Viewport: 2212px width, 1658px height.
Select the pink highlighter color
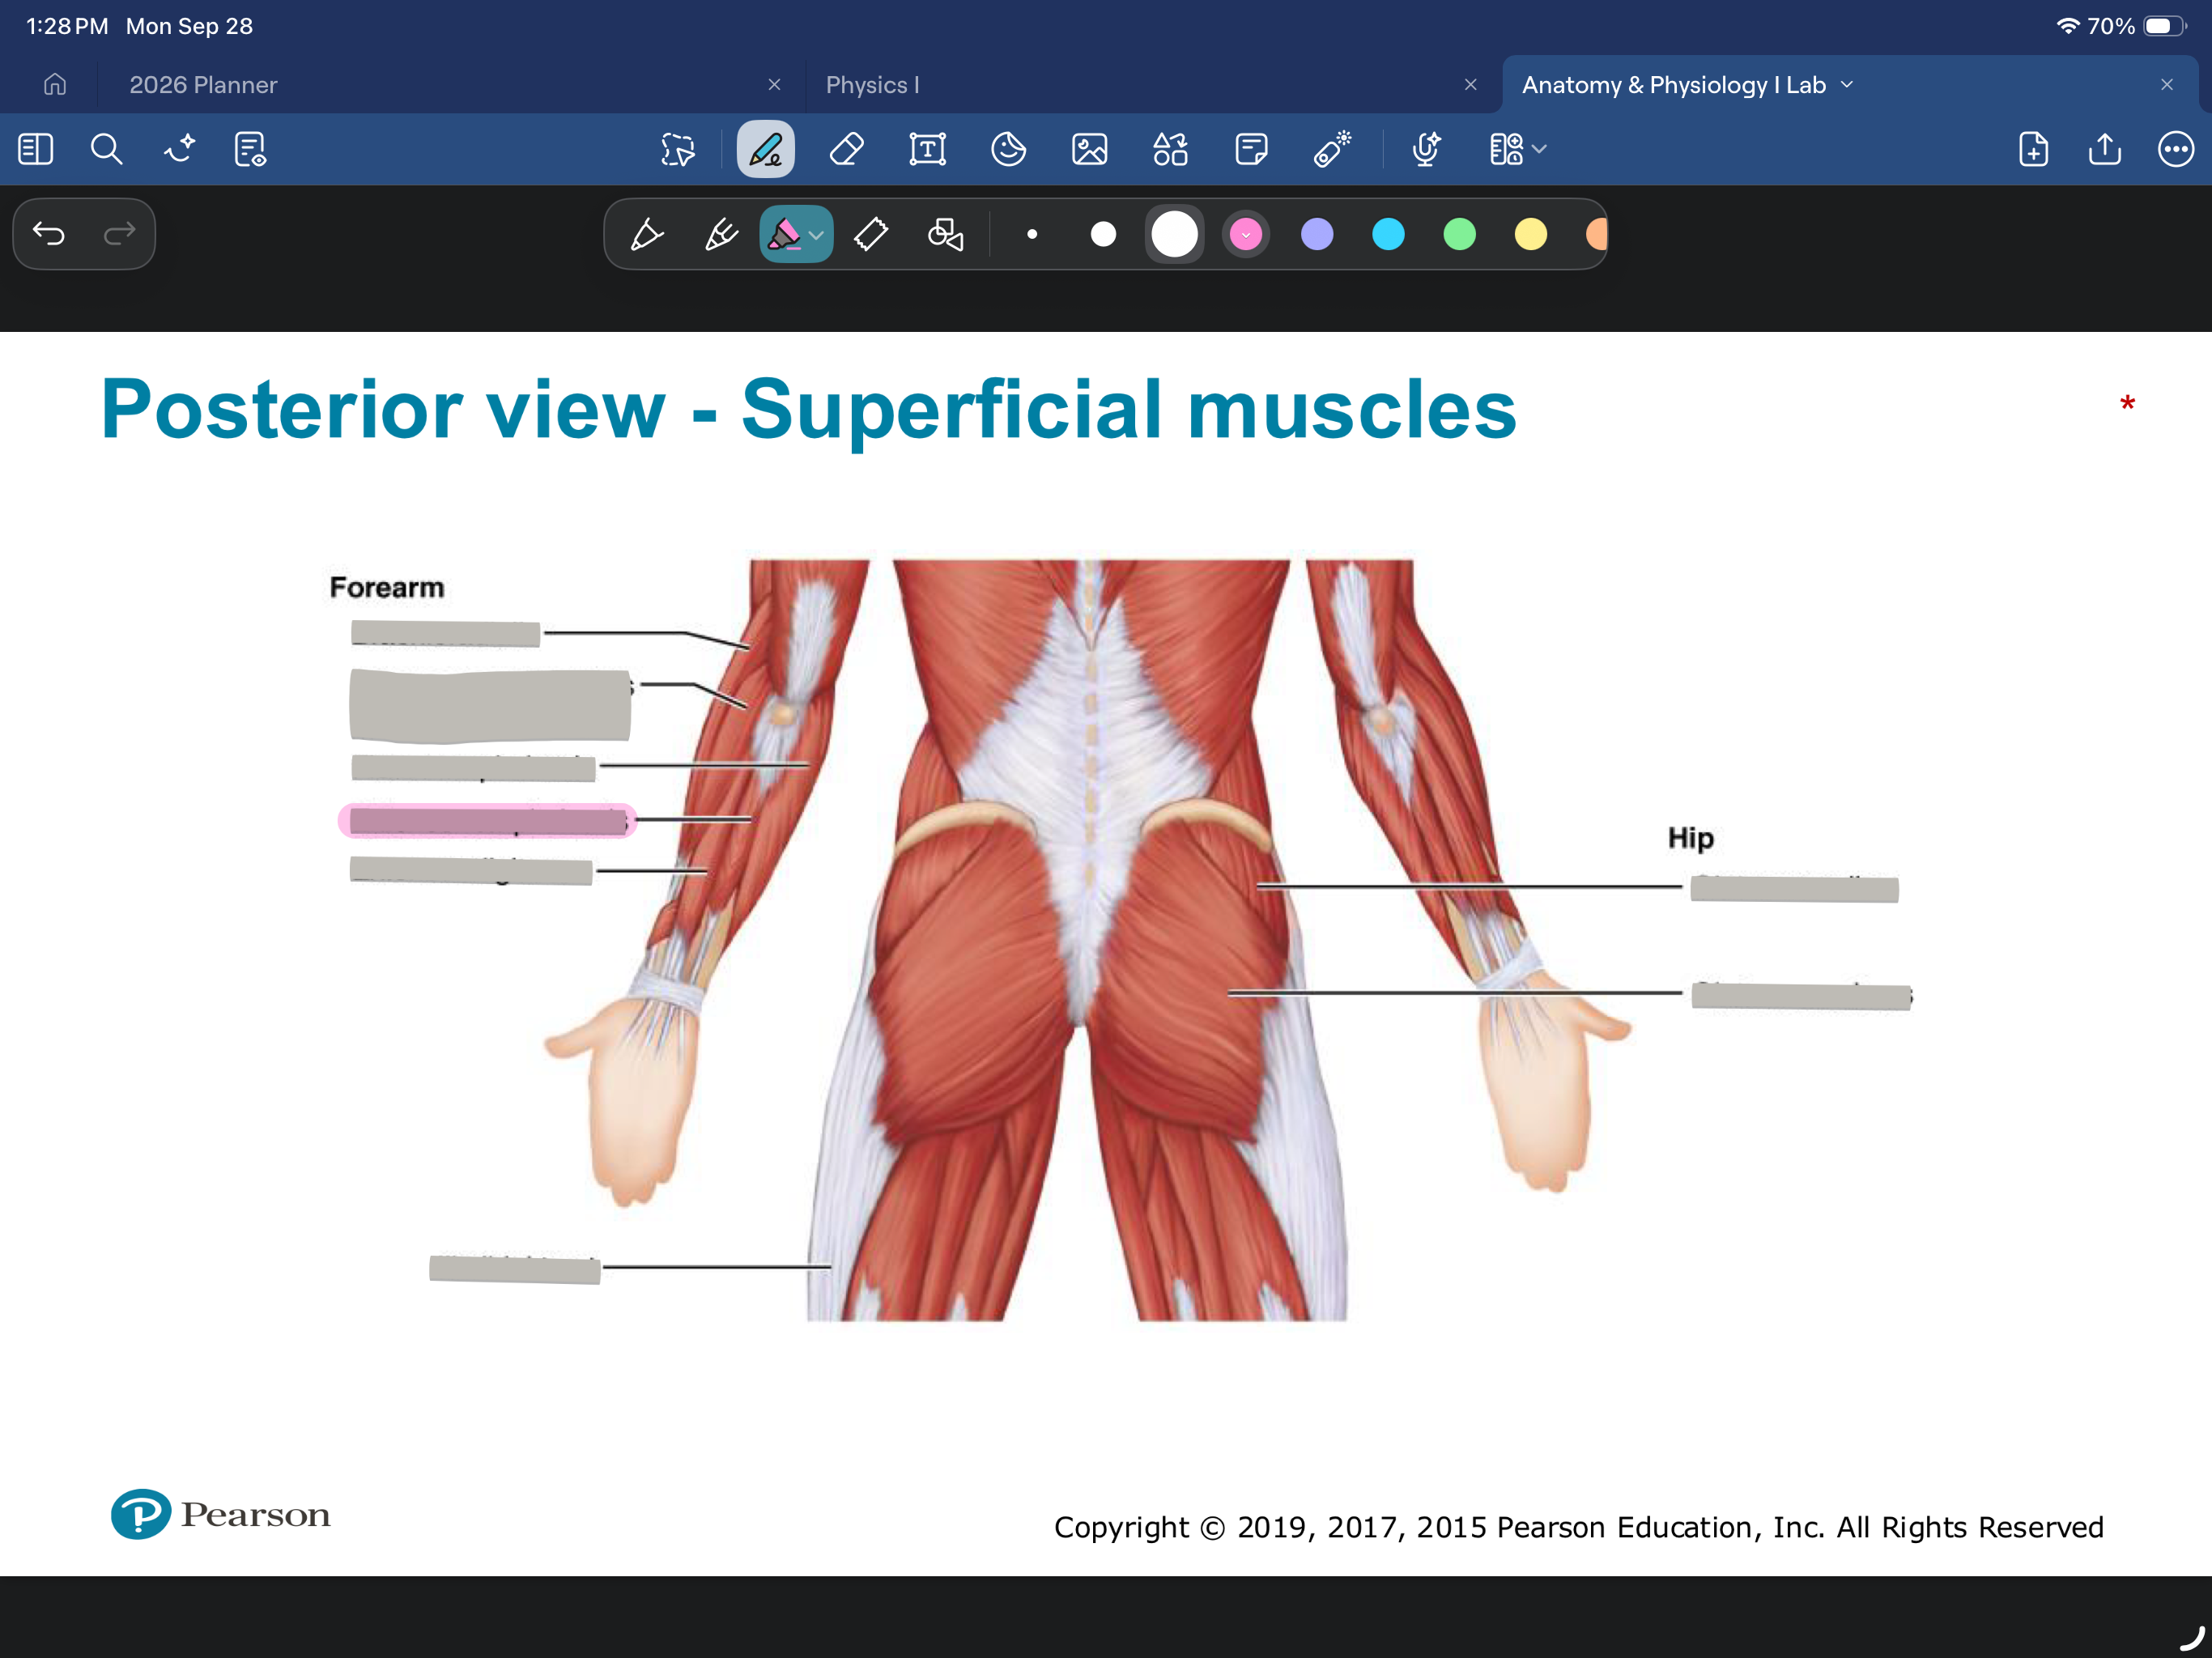point(1246,235)
